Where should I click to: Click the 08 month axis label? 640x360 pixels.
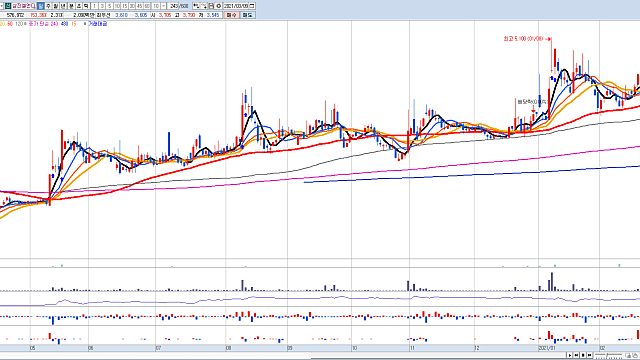tap(229, 348)
